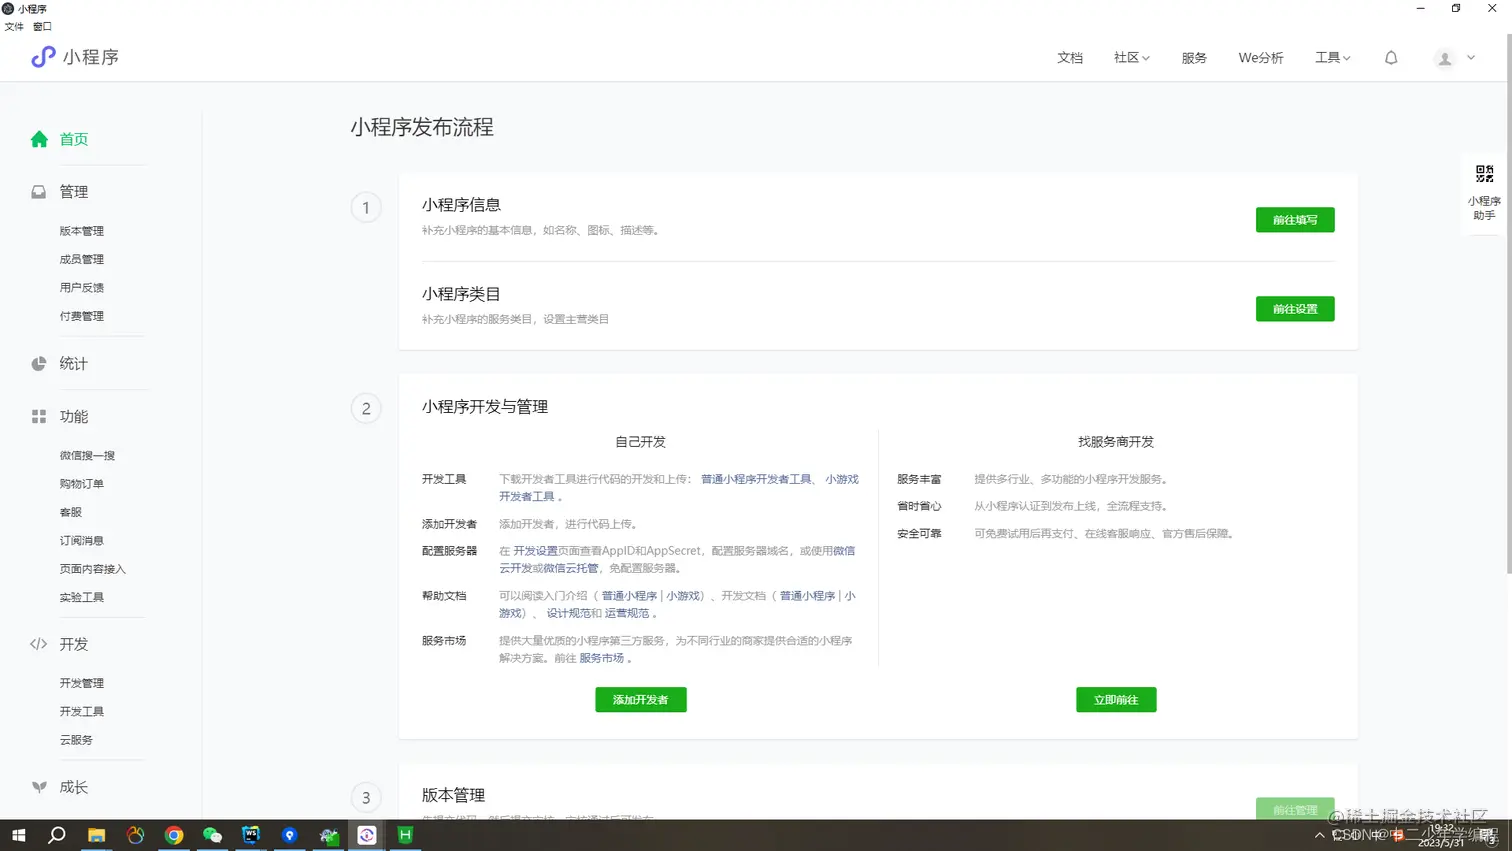Click the 统计 pie chart icon
Image resolution: width=1512 pixels, height=851 pixels.
39,364
